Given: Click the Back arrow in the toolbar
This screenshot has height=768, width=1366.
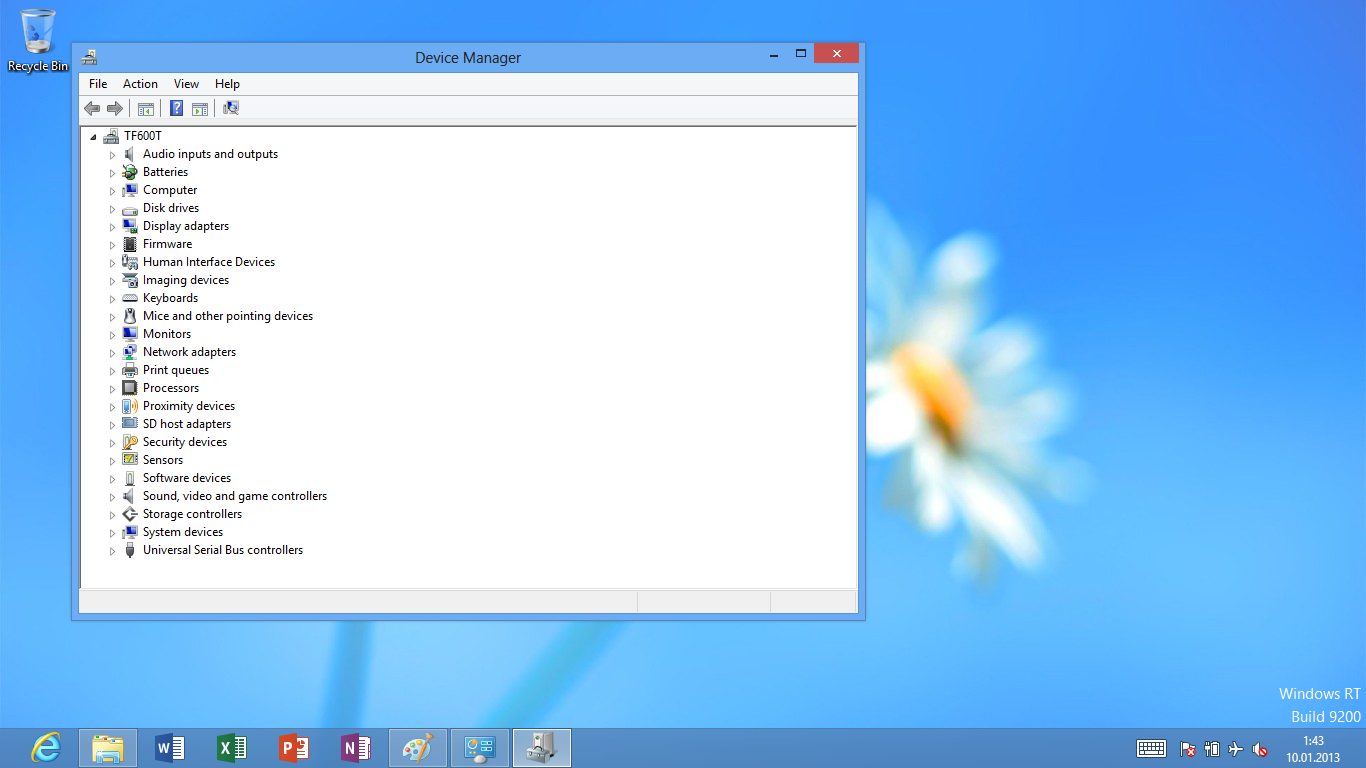Looking at the screenshot, I should (92, 108).
